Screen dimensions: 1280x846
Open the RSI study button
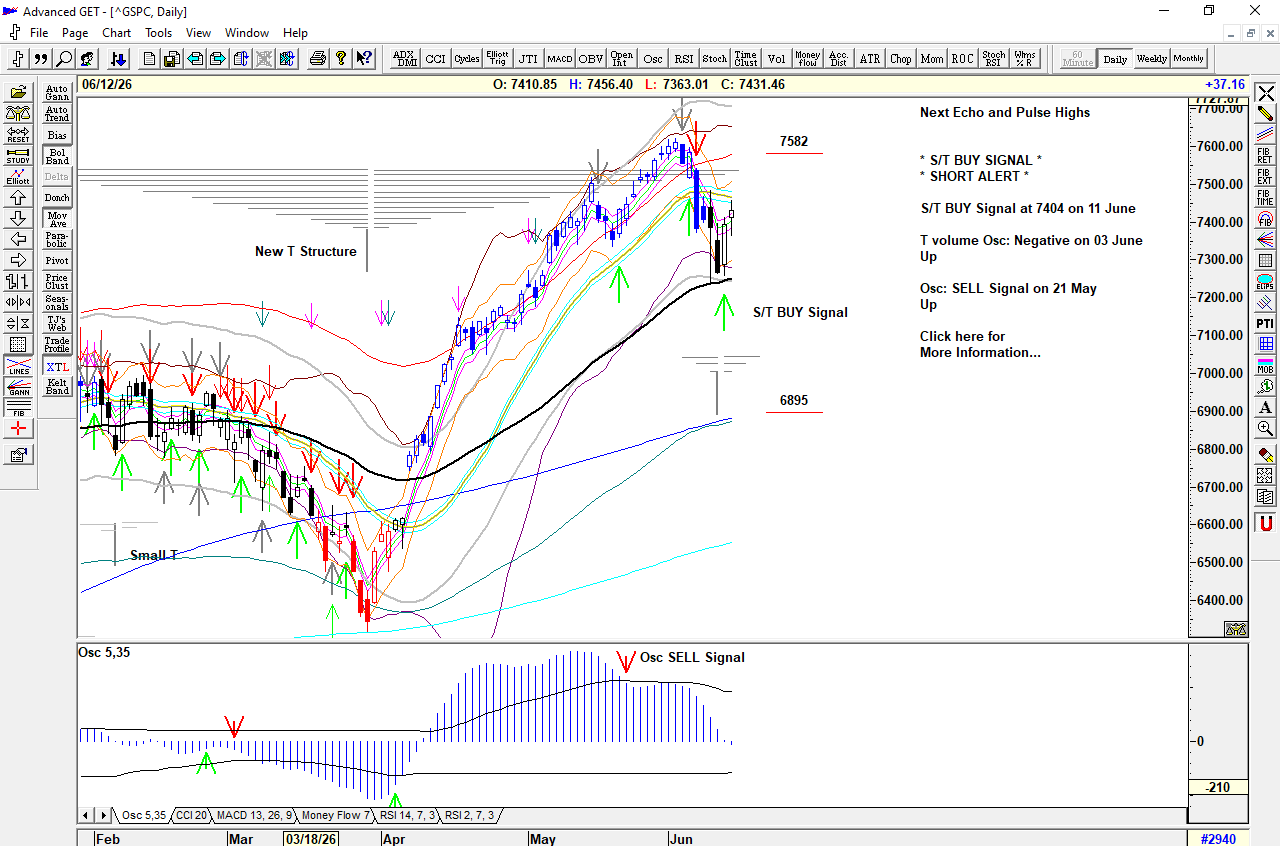pyautogui.click(x=683, y=59)
